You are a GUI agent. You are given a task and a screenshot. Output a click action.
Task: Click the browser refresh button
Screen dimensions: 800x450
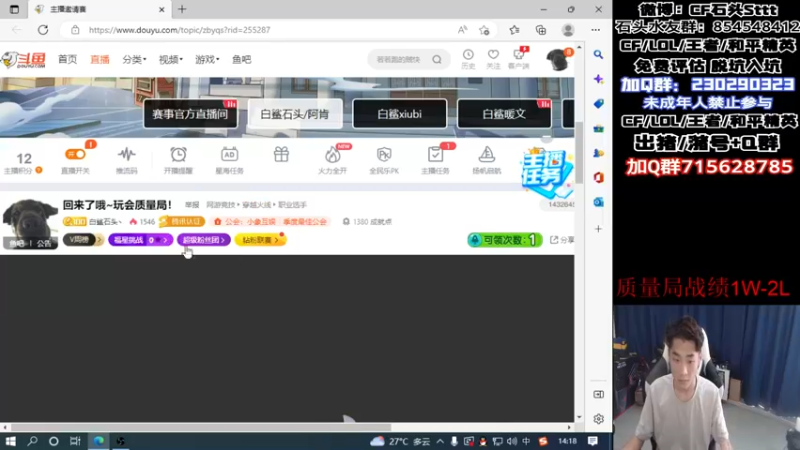(x=43, y=30)
